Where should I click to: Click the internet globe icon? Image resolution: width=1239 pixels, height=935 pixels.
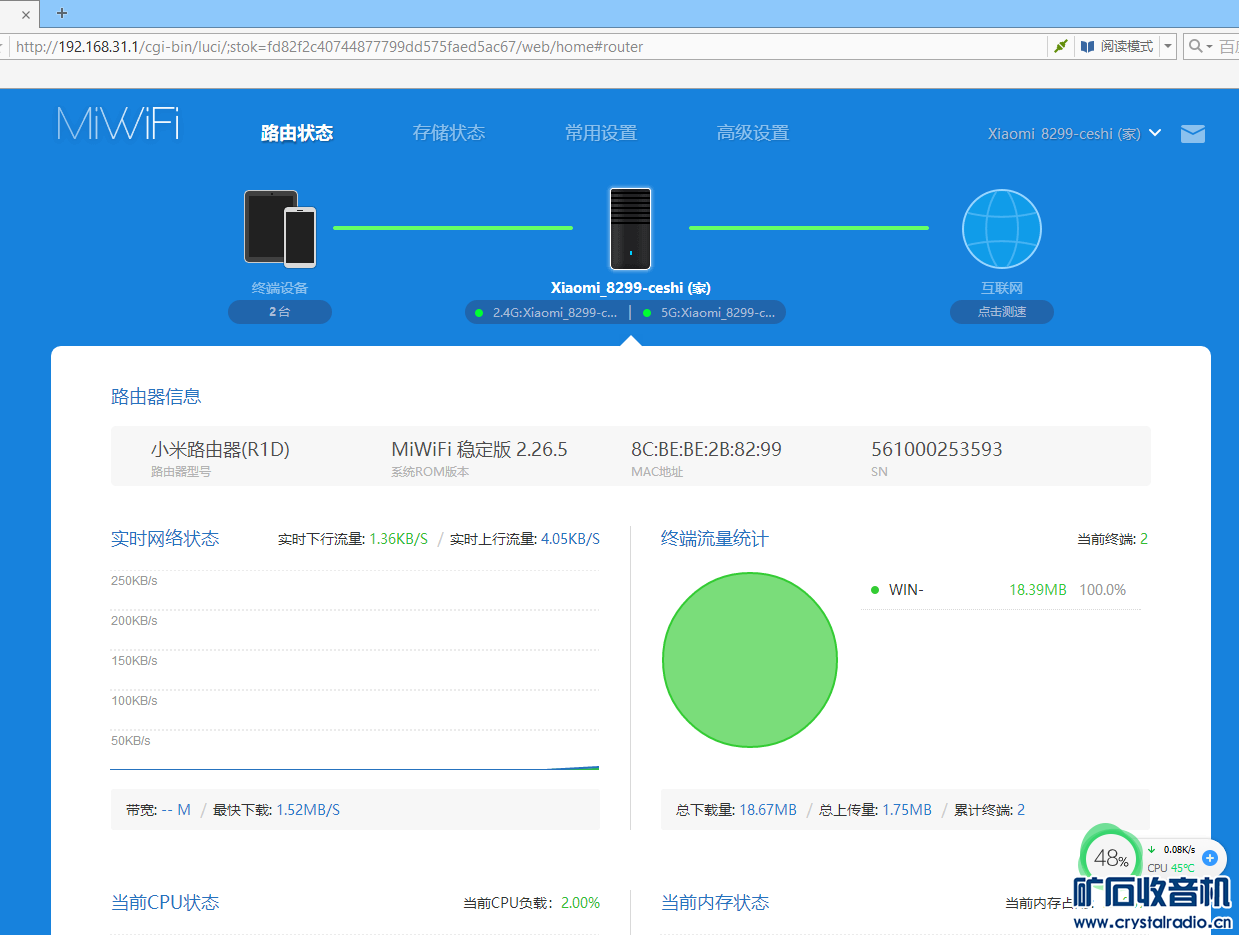point(1001,229)
